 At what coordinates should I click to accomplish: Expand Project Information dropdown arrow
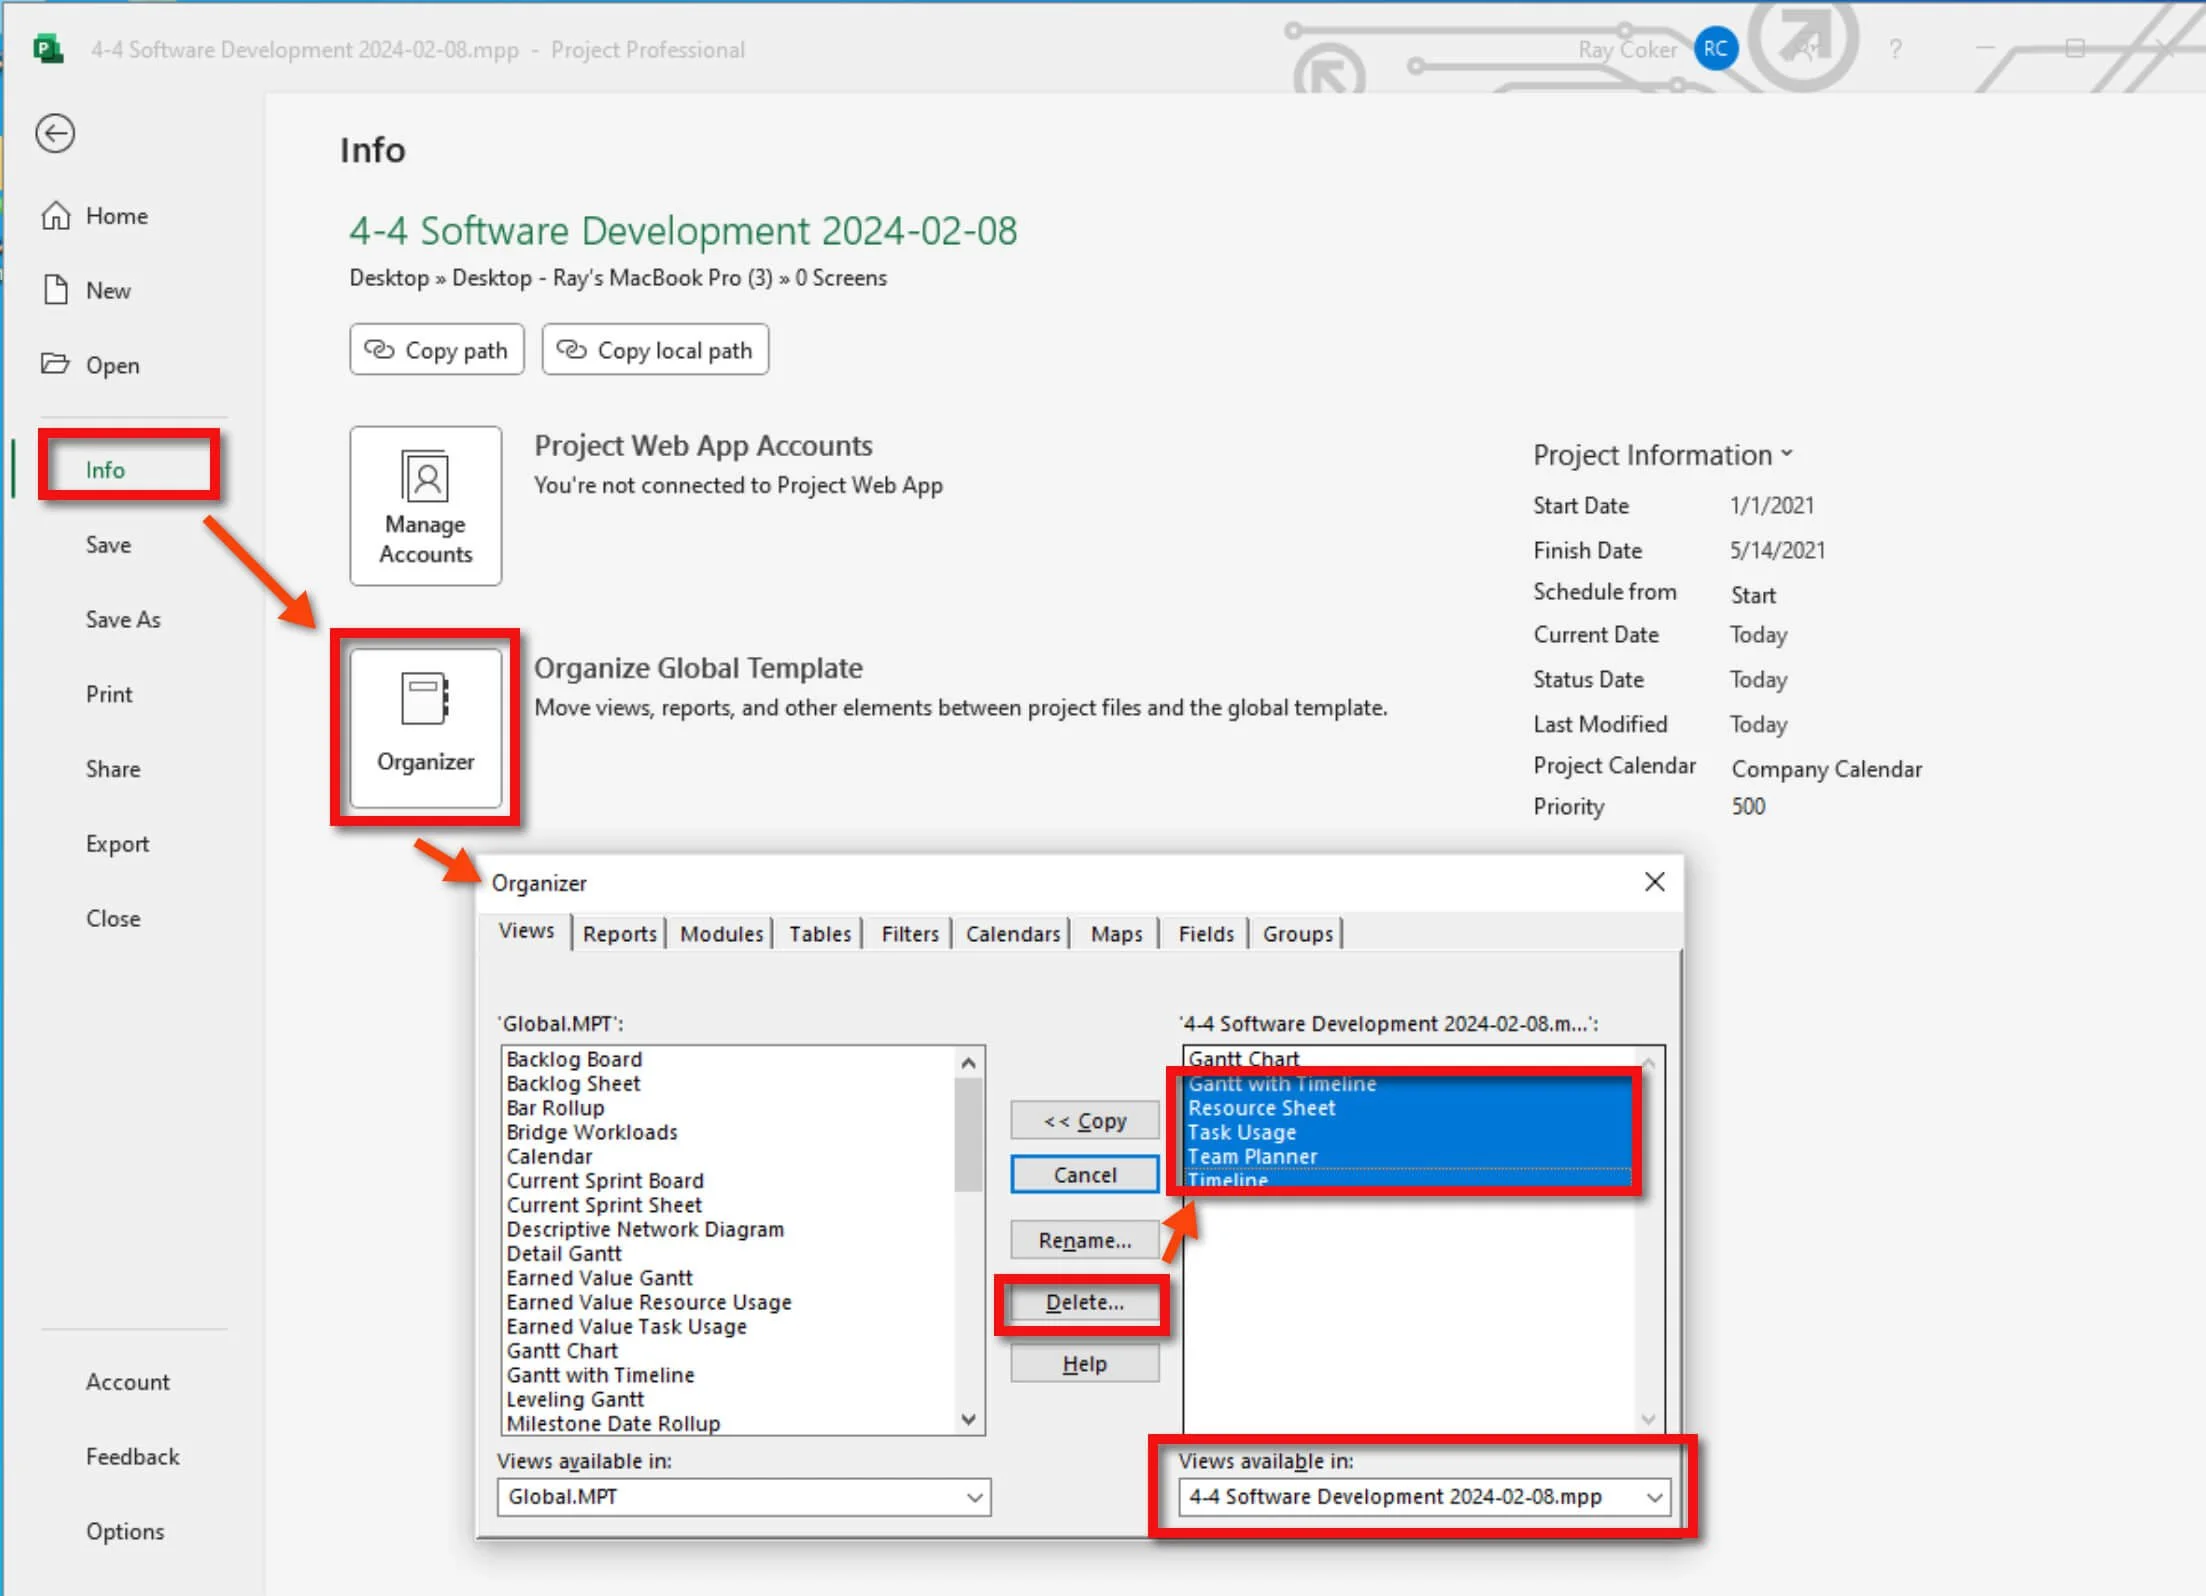(x=1787, y=454)
